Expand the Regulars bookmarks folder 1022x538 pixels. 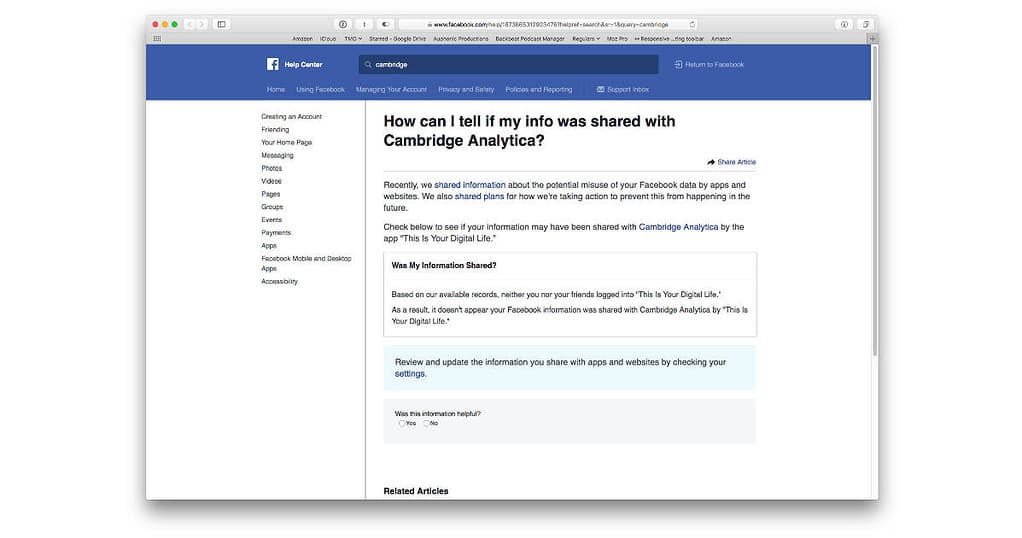point(586,38)
